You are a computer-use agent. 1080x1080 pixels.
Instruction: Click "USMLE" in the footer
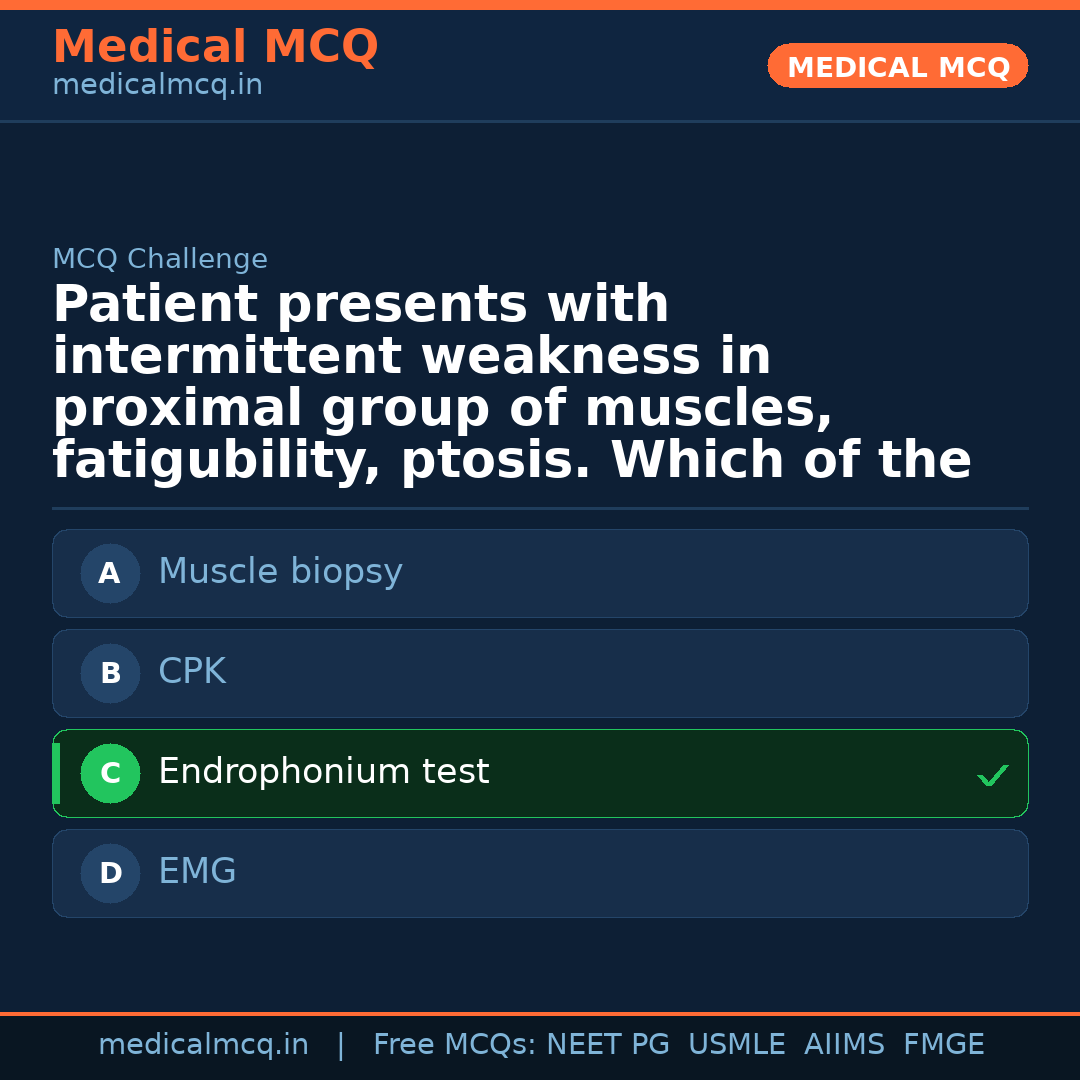click(736, 1045)
